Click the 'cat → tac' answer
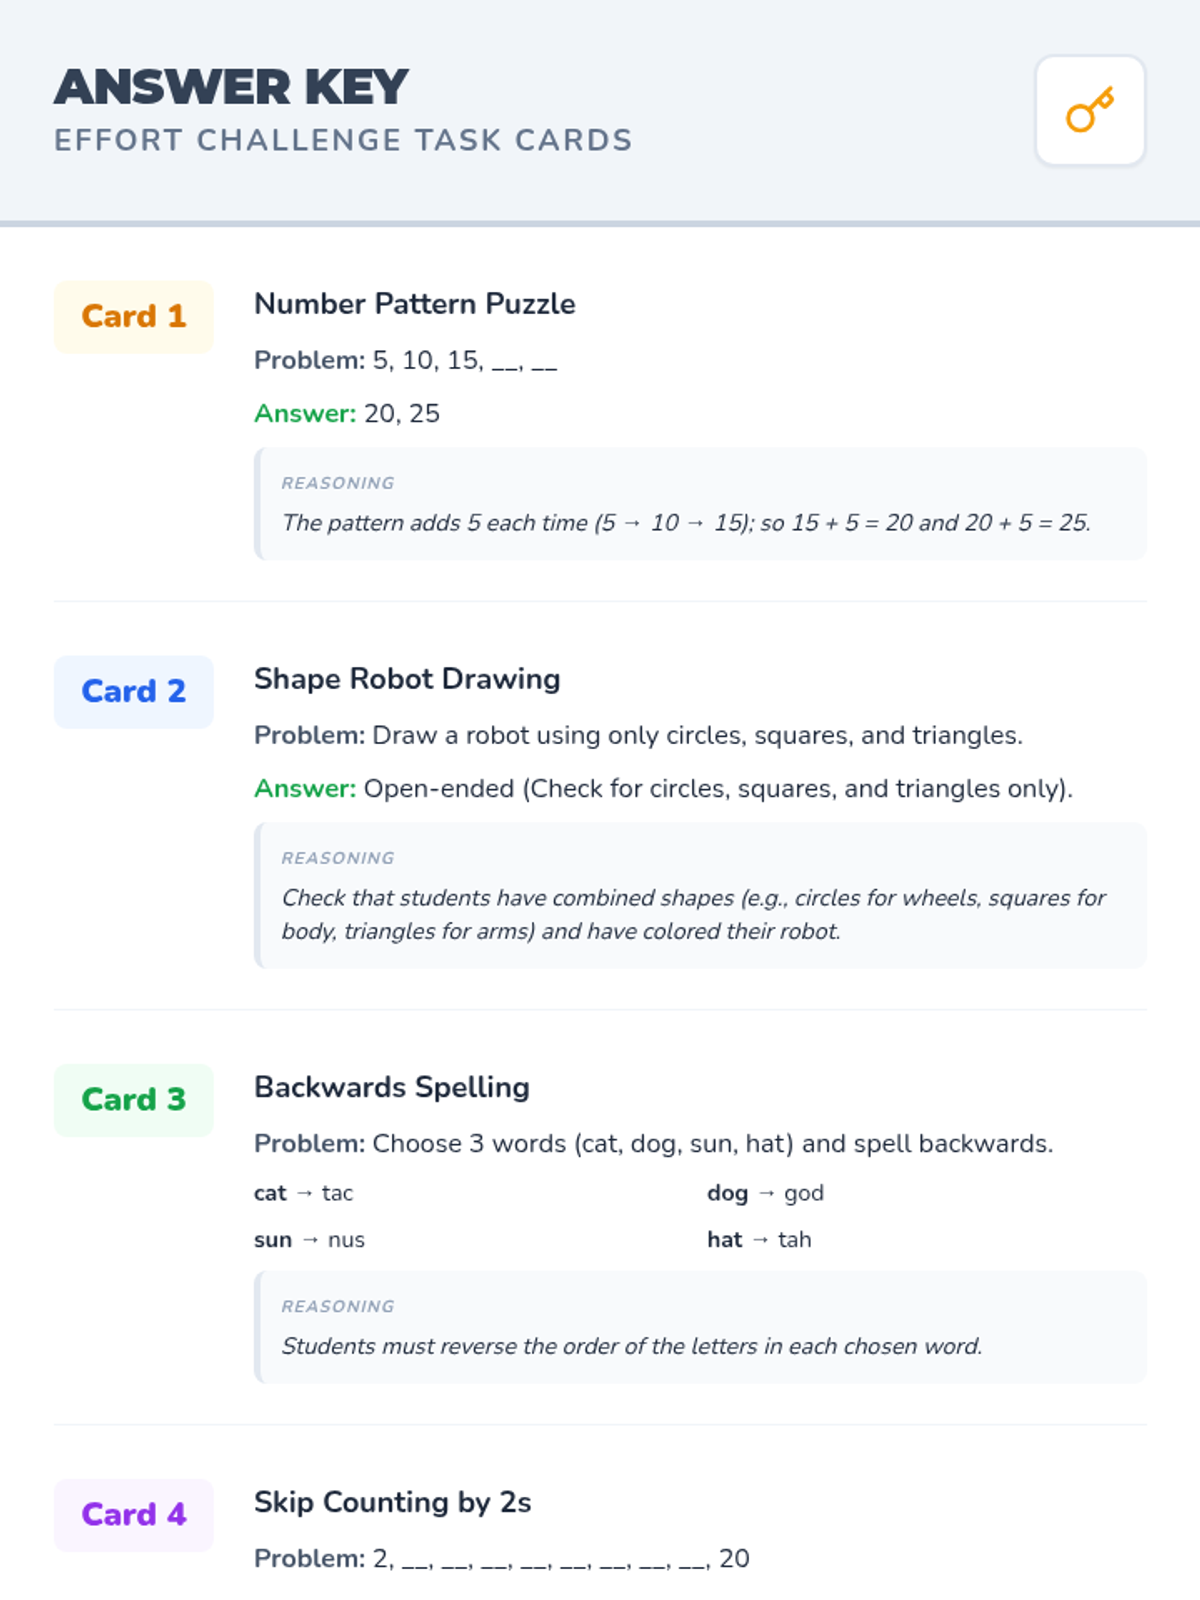 (x=304, y=1193)
